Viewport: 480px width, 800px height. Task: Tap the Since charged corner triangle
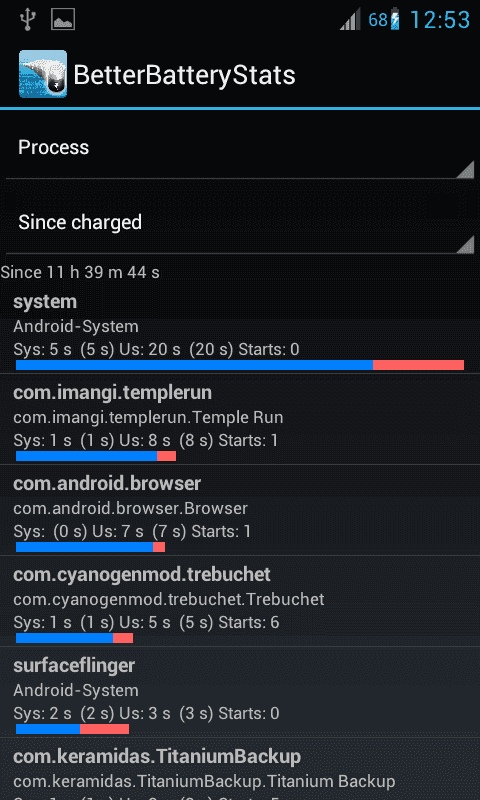tap(464, 244)
